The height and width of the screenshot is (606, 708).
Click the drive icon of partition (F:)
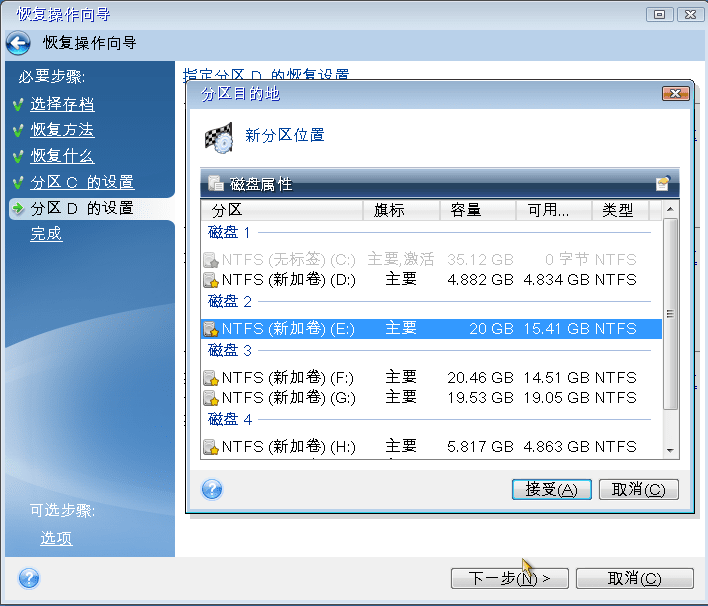(x=210, y=378)
